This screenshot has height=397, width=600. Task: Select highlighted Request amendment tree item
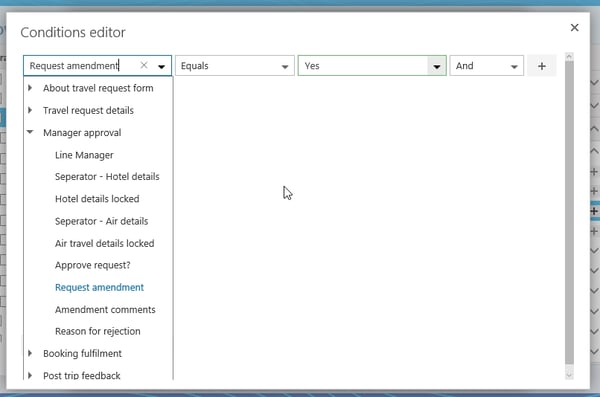pos(99,288)
